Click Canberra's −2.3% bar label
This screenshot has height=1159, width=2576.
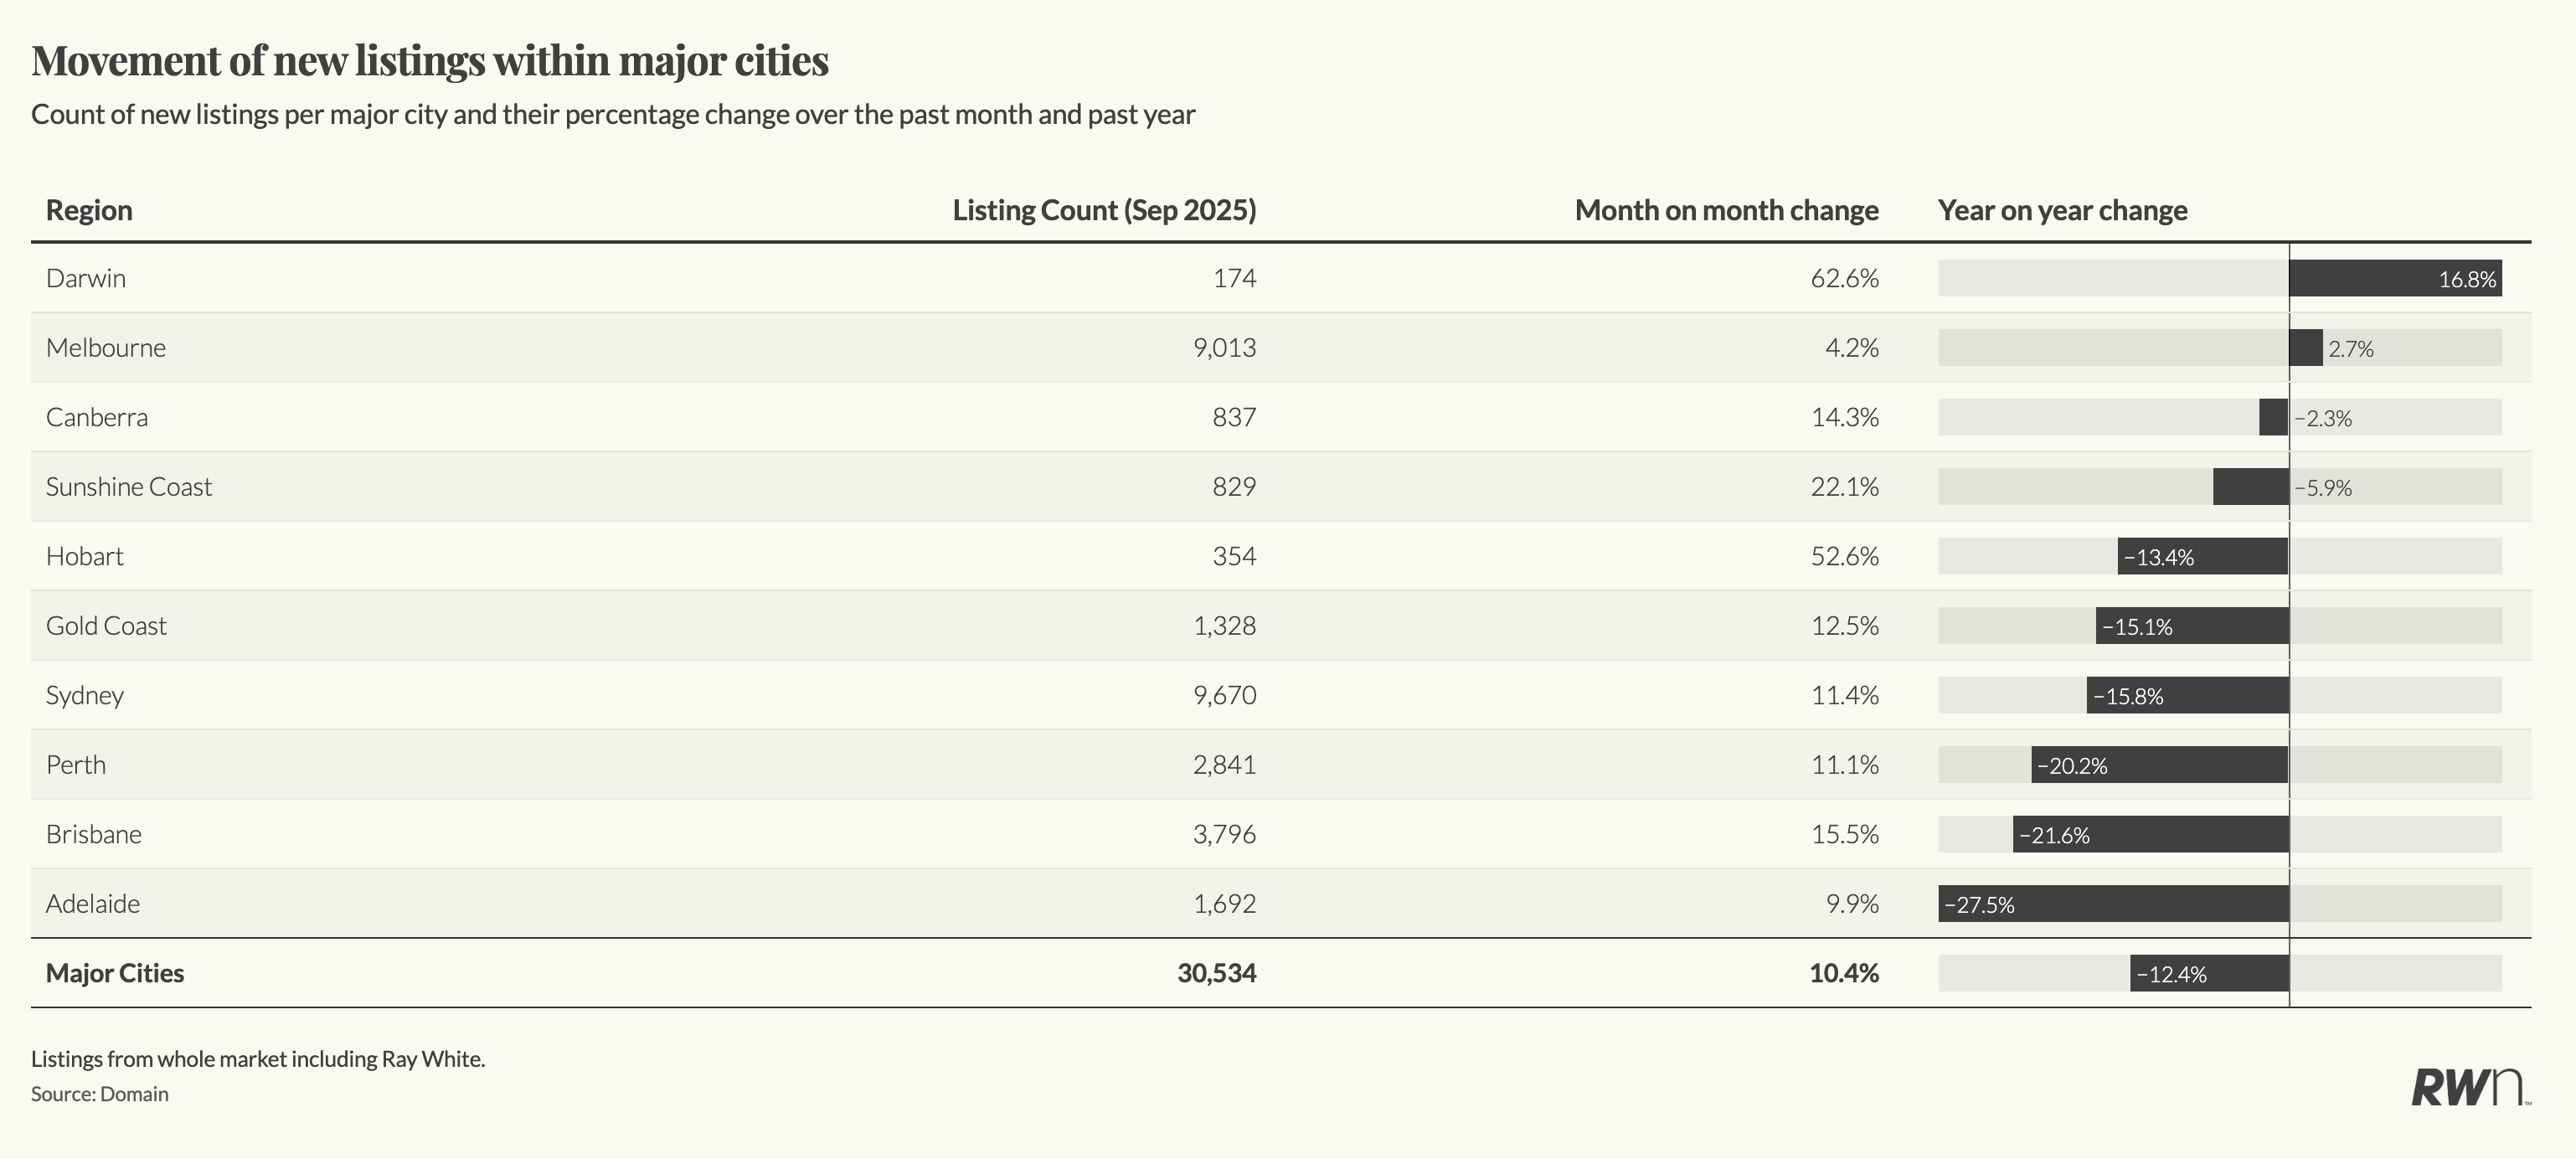(x=2322, y=418)
